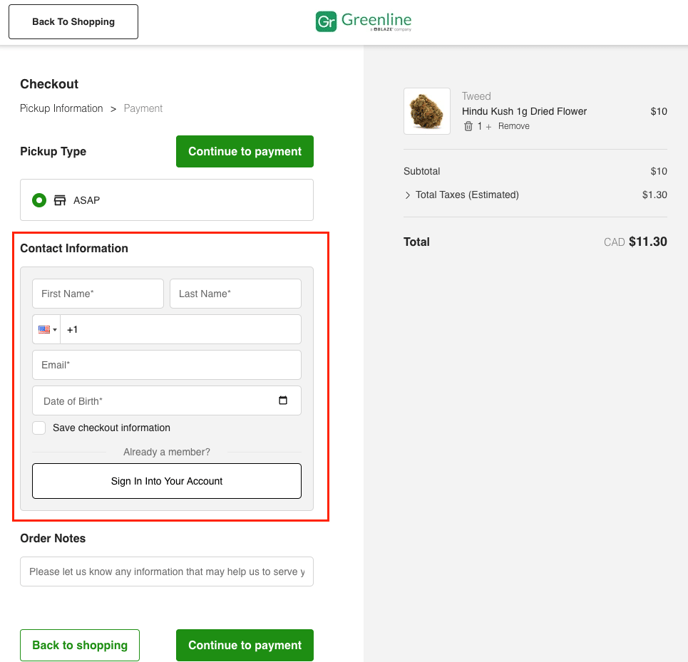The height and width of the screenshot is (662, 688).
Task: Check the Save checkout information box
Action: pos(39,428)
